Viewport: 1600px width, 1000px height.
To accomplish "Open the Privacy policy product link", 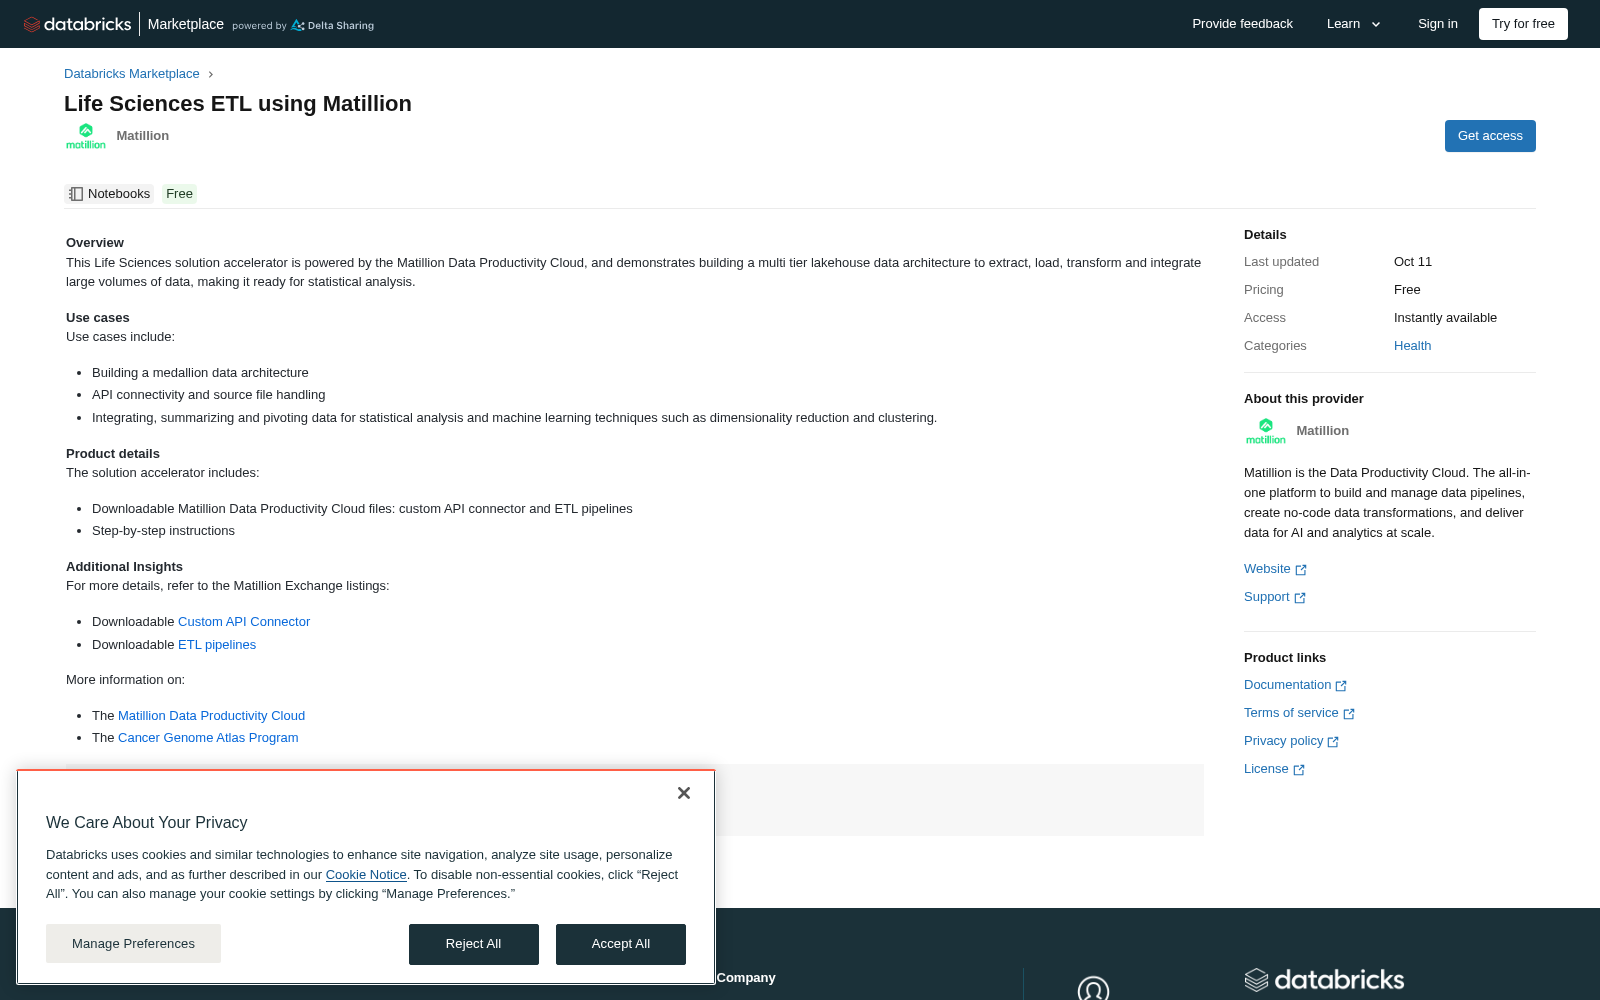I will pyautogui.click(x=1284, y=741).
